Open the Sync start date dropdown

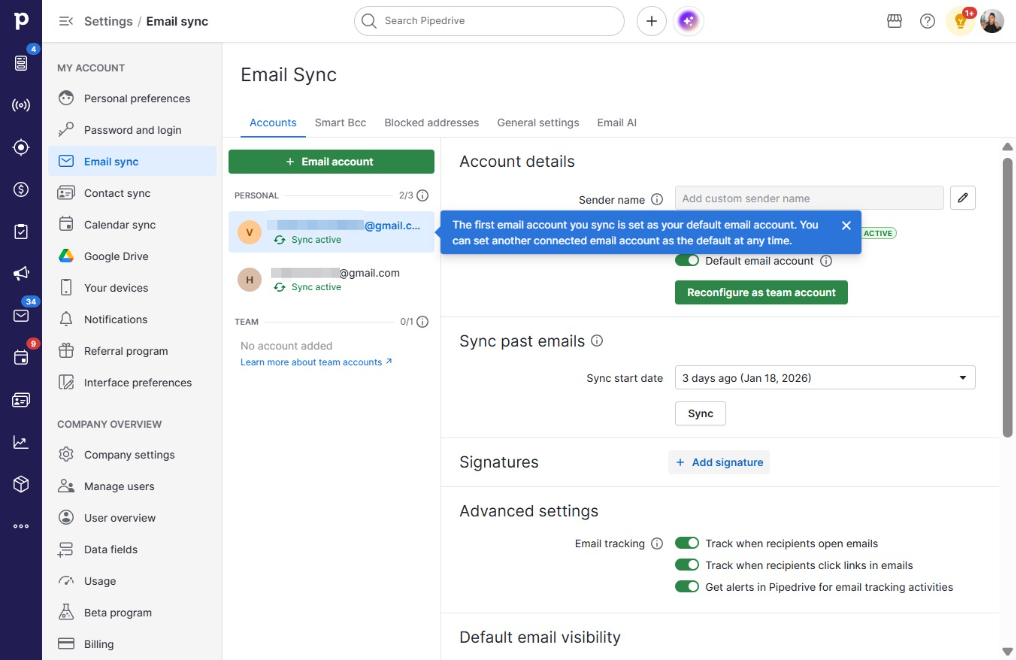point(825,378)
